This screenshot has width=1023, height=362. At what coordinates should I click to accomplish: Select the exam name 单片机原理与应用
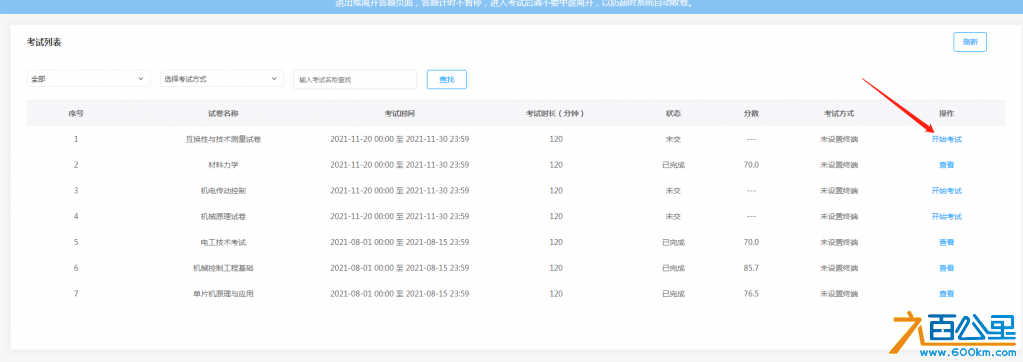pos(223,294)
